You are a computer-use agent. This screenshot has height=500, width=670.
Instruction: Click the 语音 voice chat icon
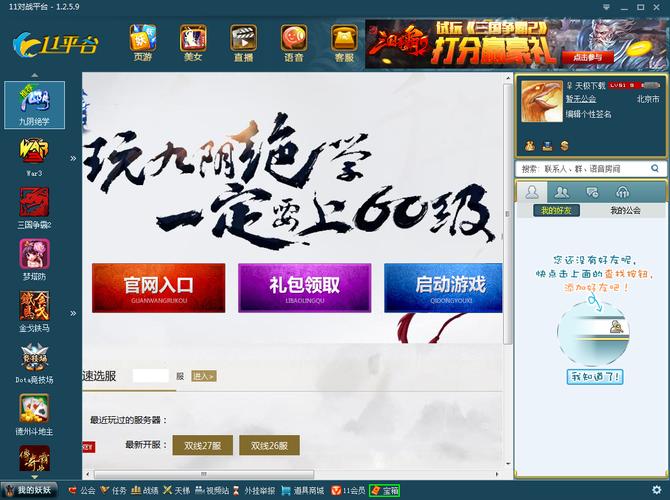(x=293, y=44)
